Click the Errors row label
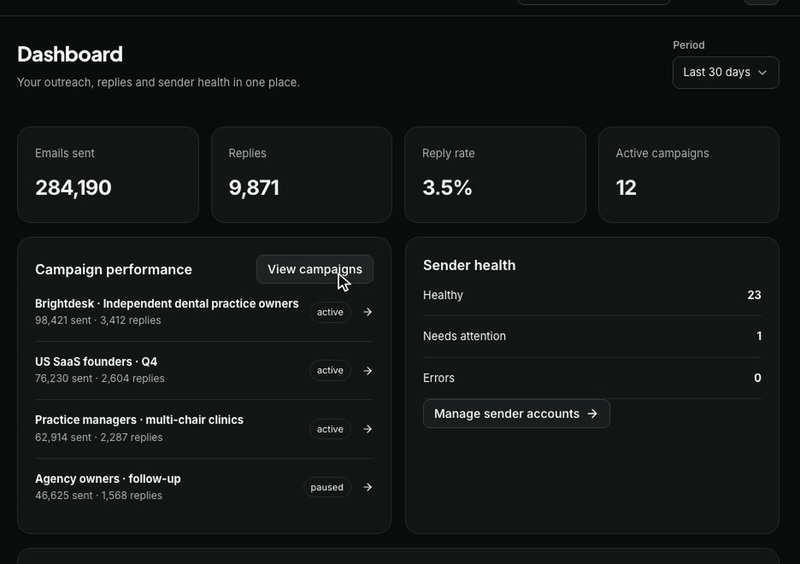Screen dimensions: 800x564 (439, 378)
